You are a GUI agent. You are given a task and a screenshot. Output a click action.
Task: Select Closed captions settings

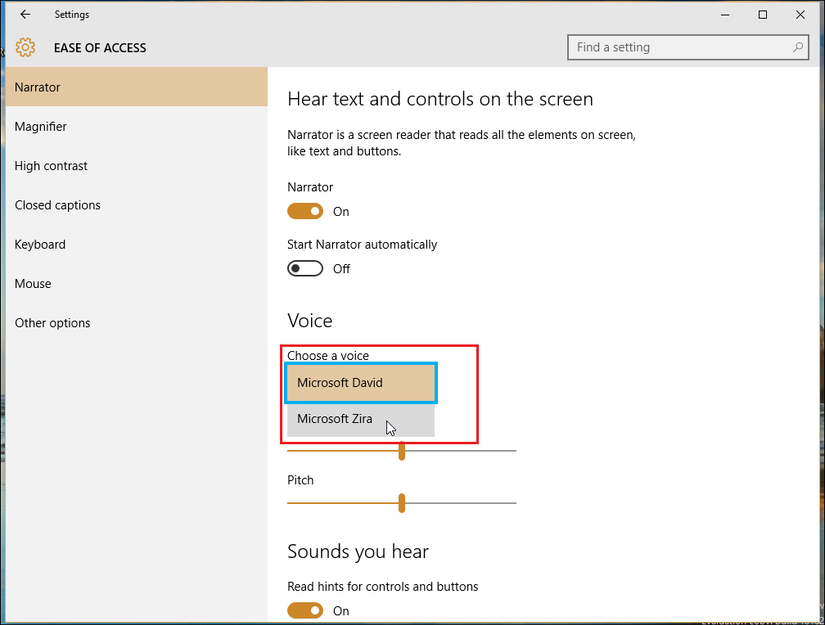(57, 204)
